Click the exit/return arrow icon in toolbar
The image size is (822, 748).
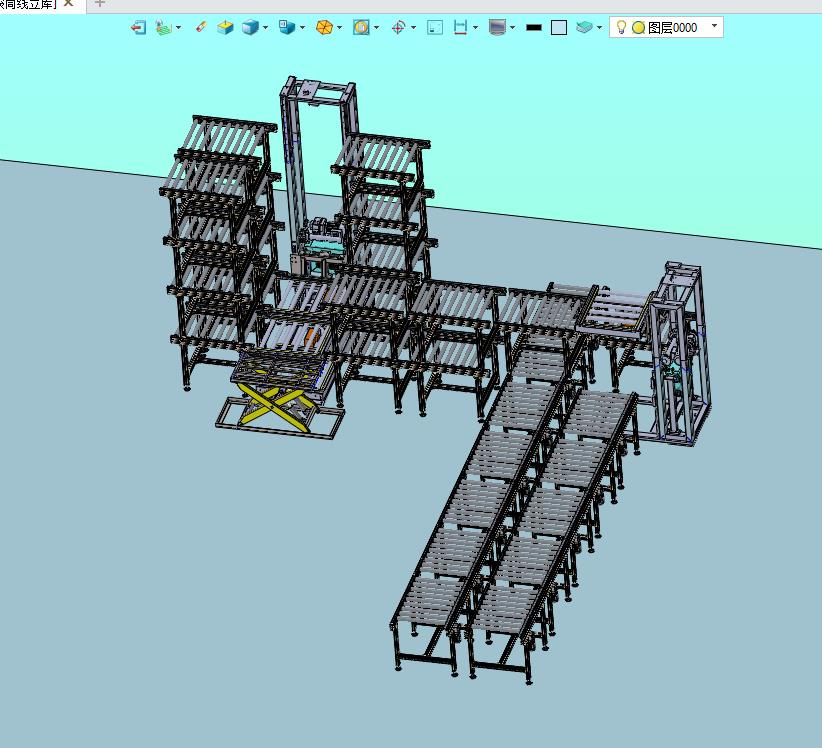click(138, 27)
